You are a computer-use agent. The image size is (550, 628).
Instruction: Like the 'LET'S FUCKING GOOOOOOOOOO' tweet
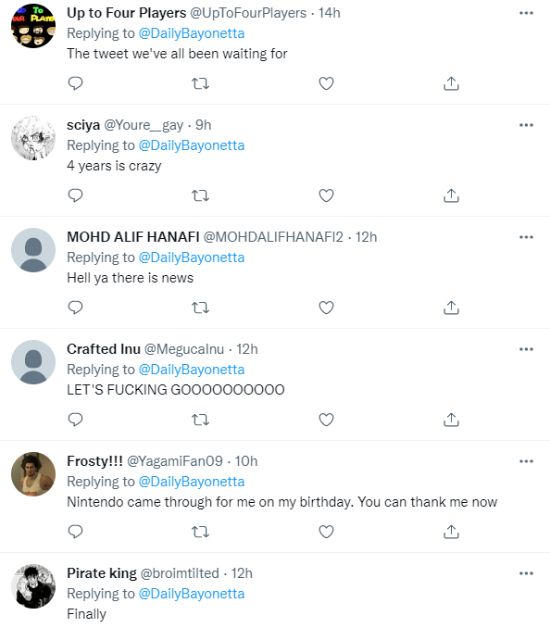(x=326, y=420)
